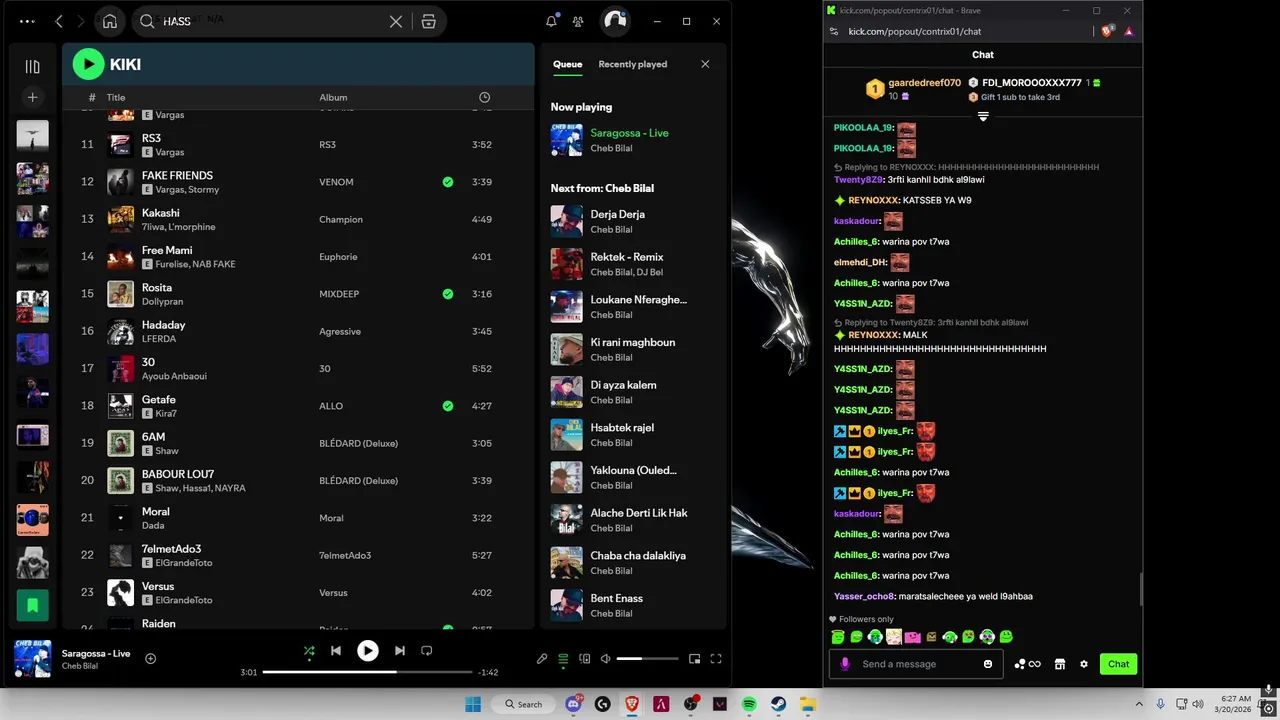Viewport: 1280px width, 720px height.
Task: Open Kick chat settings gear
Action: (1083, 664)
